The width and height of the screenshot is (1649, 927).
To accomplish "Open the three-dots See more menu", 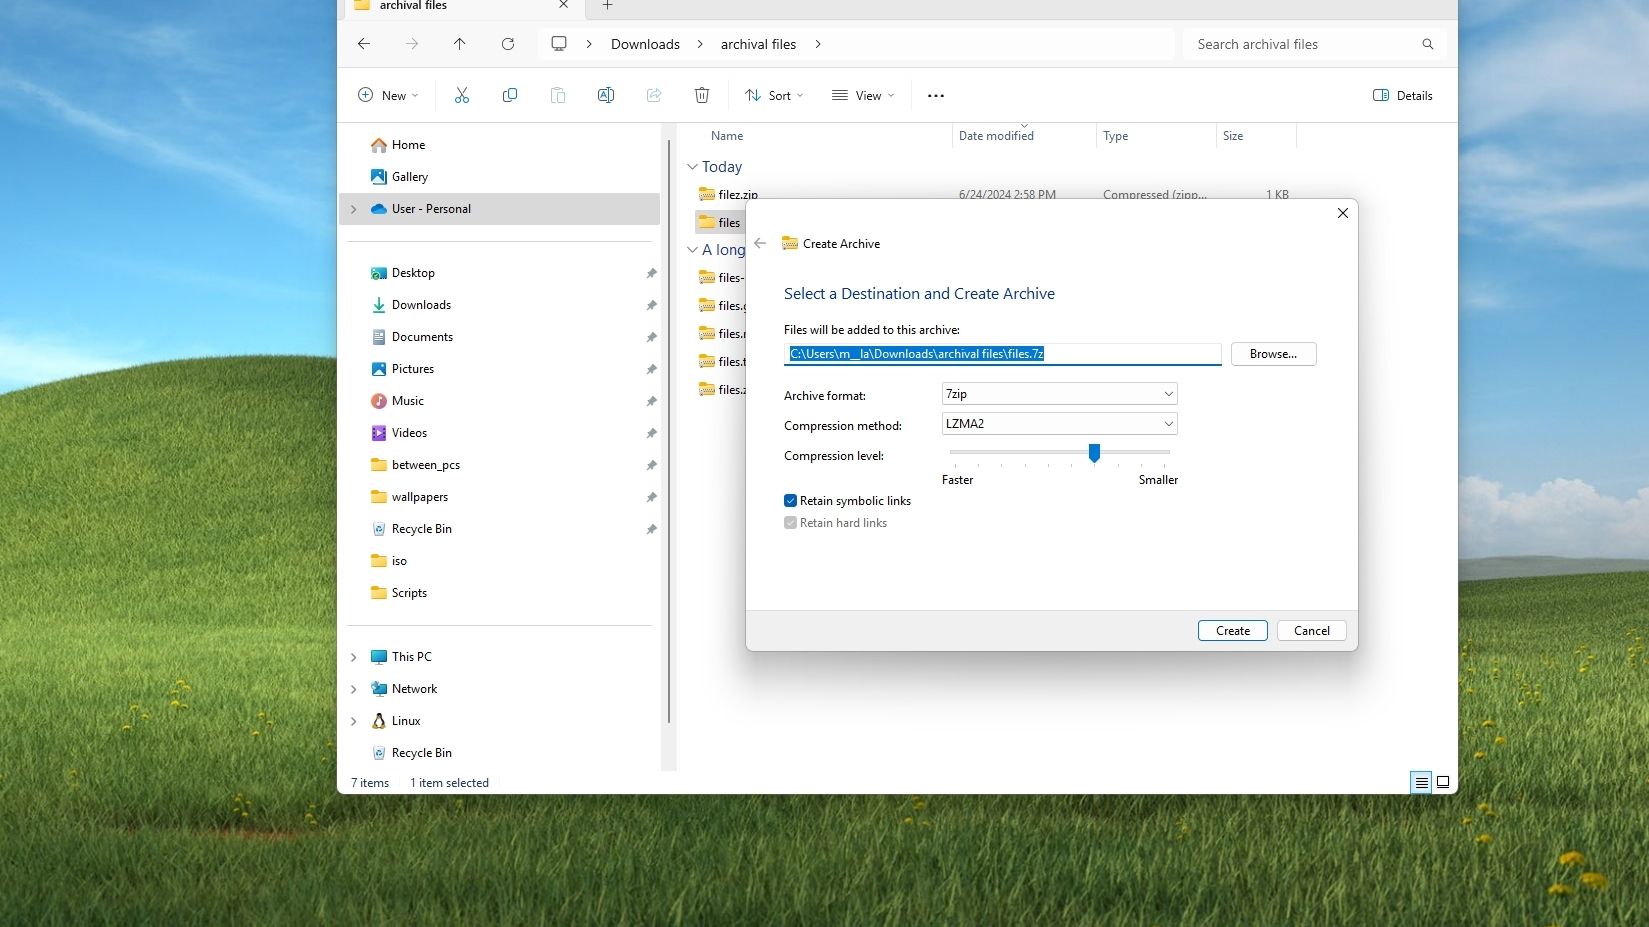I will tap(936, 96).
